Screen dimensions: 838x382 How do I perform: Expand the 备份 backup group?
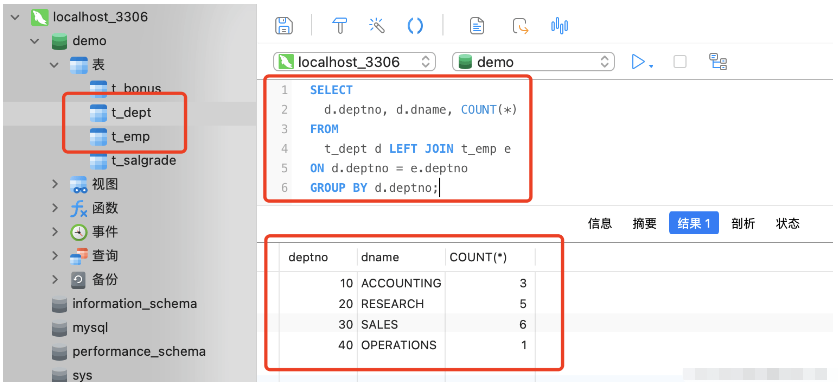click(x=55, y=279)
